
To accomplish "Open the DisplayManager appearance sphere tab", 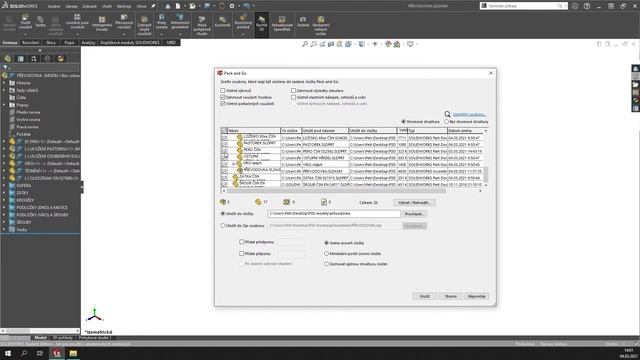I will (x=61, y=59).
